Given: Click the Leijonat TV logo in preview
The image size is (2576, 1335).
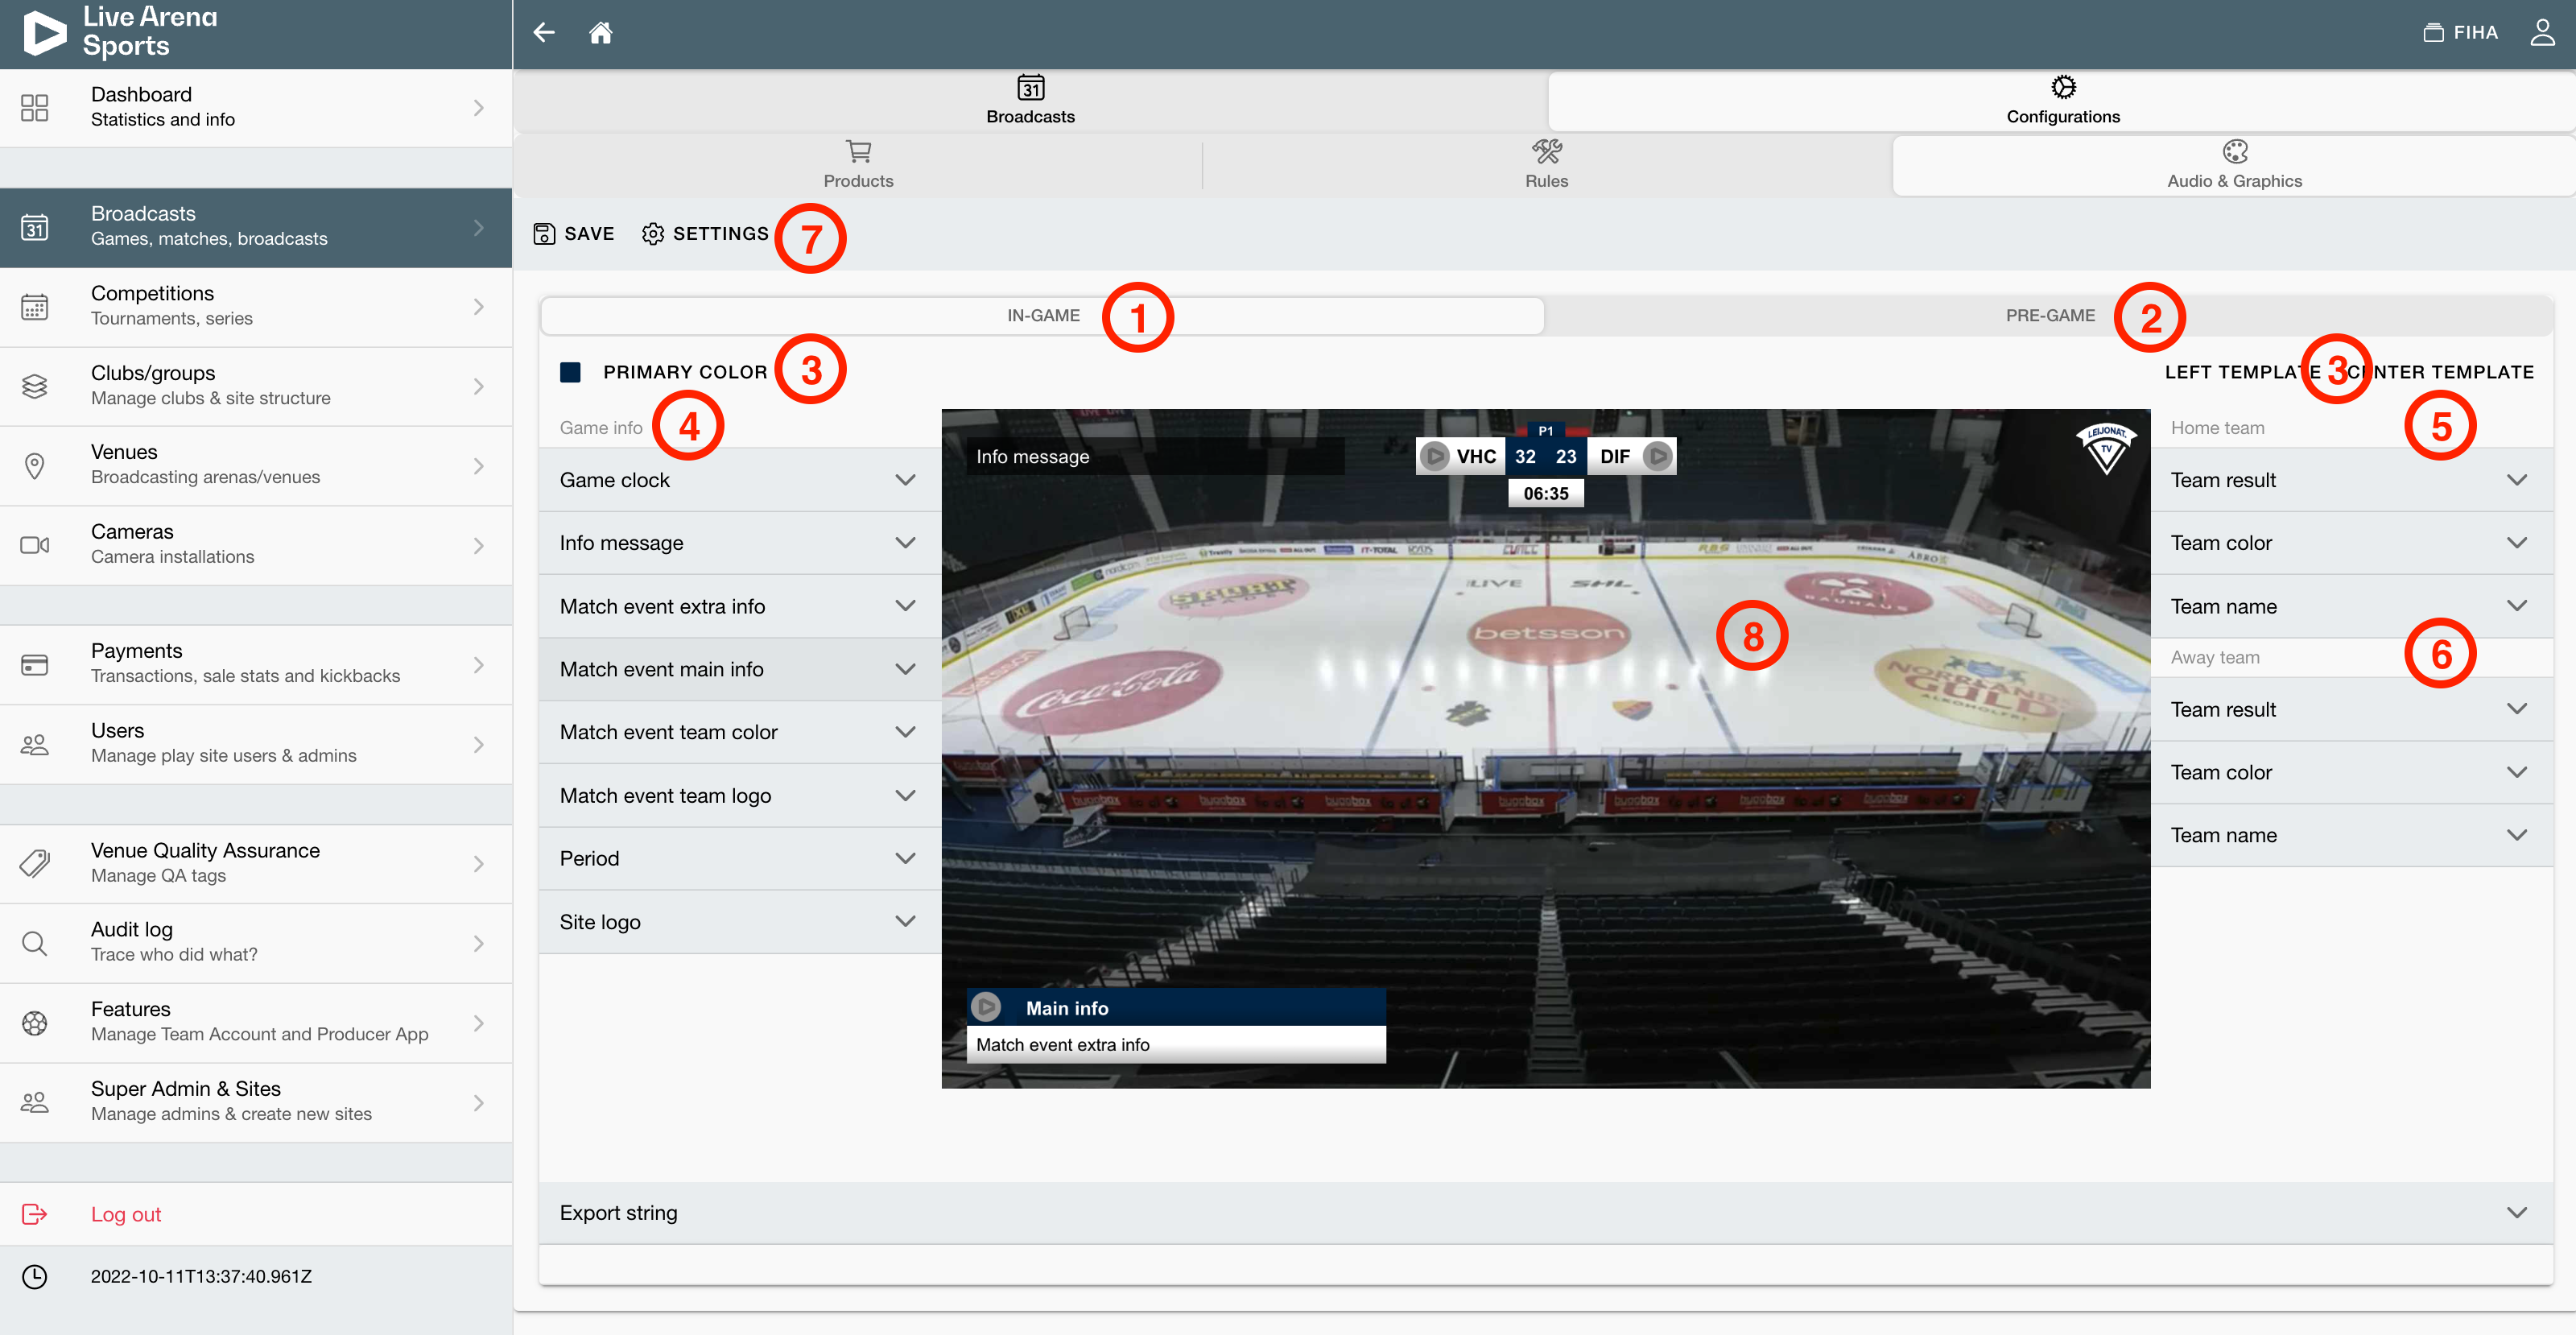Looking at the screenshot, I should 2106,448.
